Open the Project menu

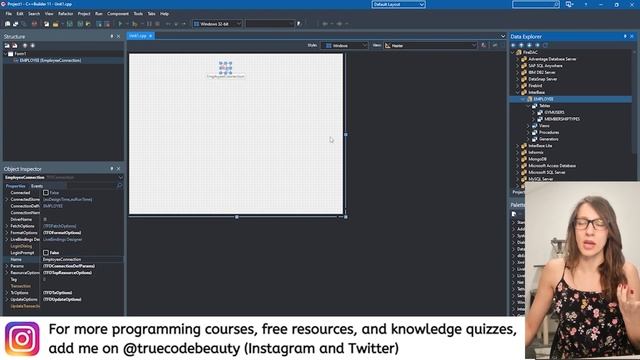(x=84, y=14)
